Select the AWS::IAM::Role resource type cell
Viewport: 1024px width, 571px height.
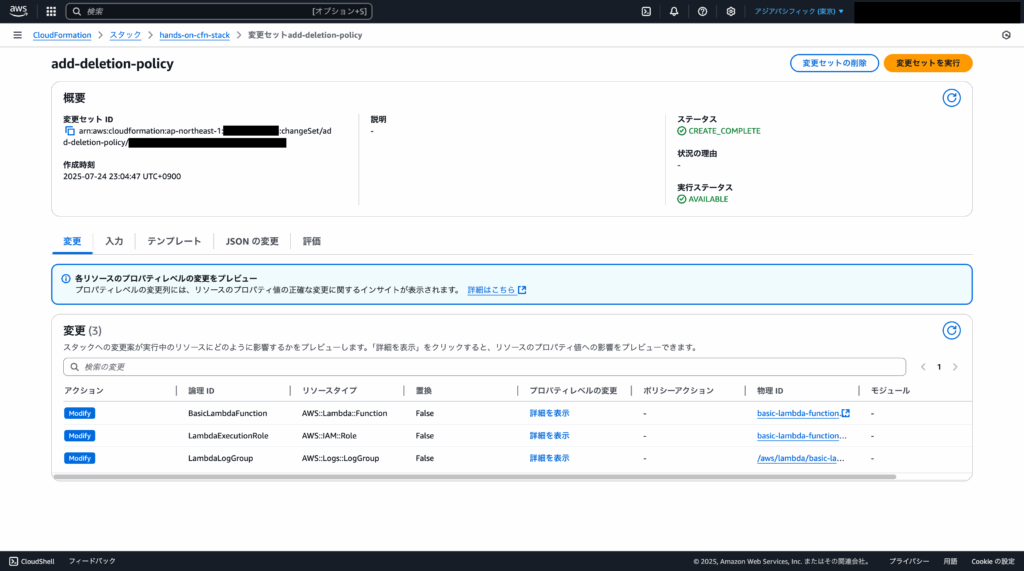click(329, 436)
